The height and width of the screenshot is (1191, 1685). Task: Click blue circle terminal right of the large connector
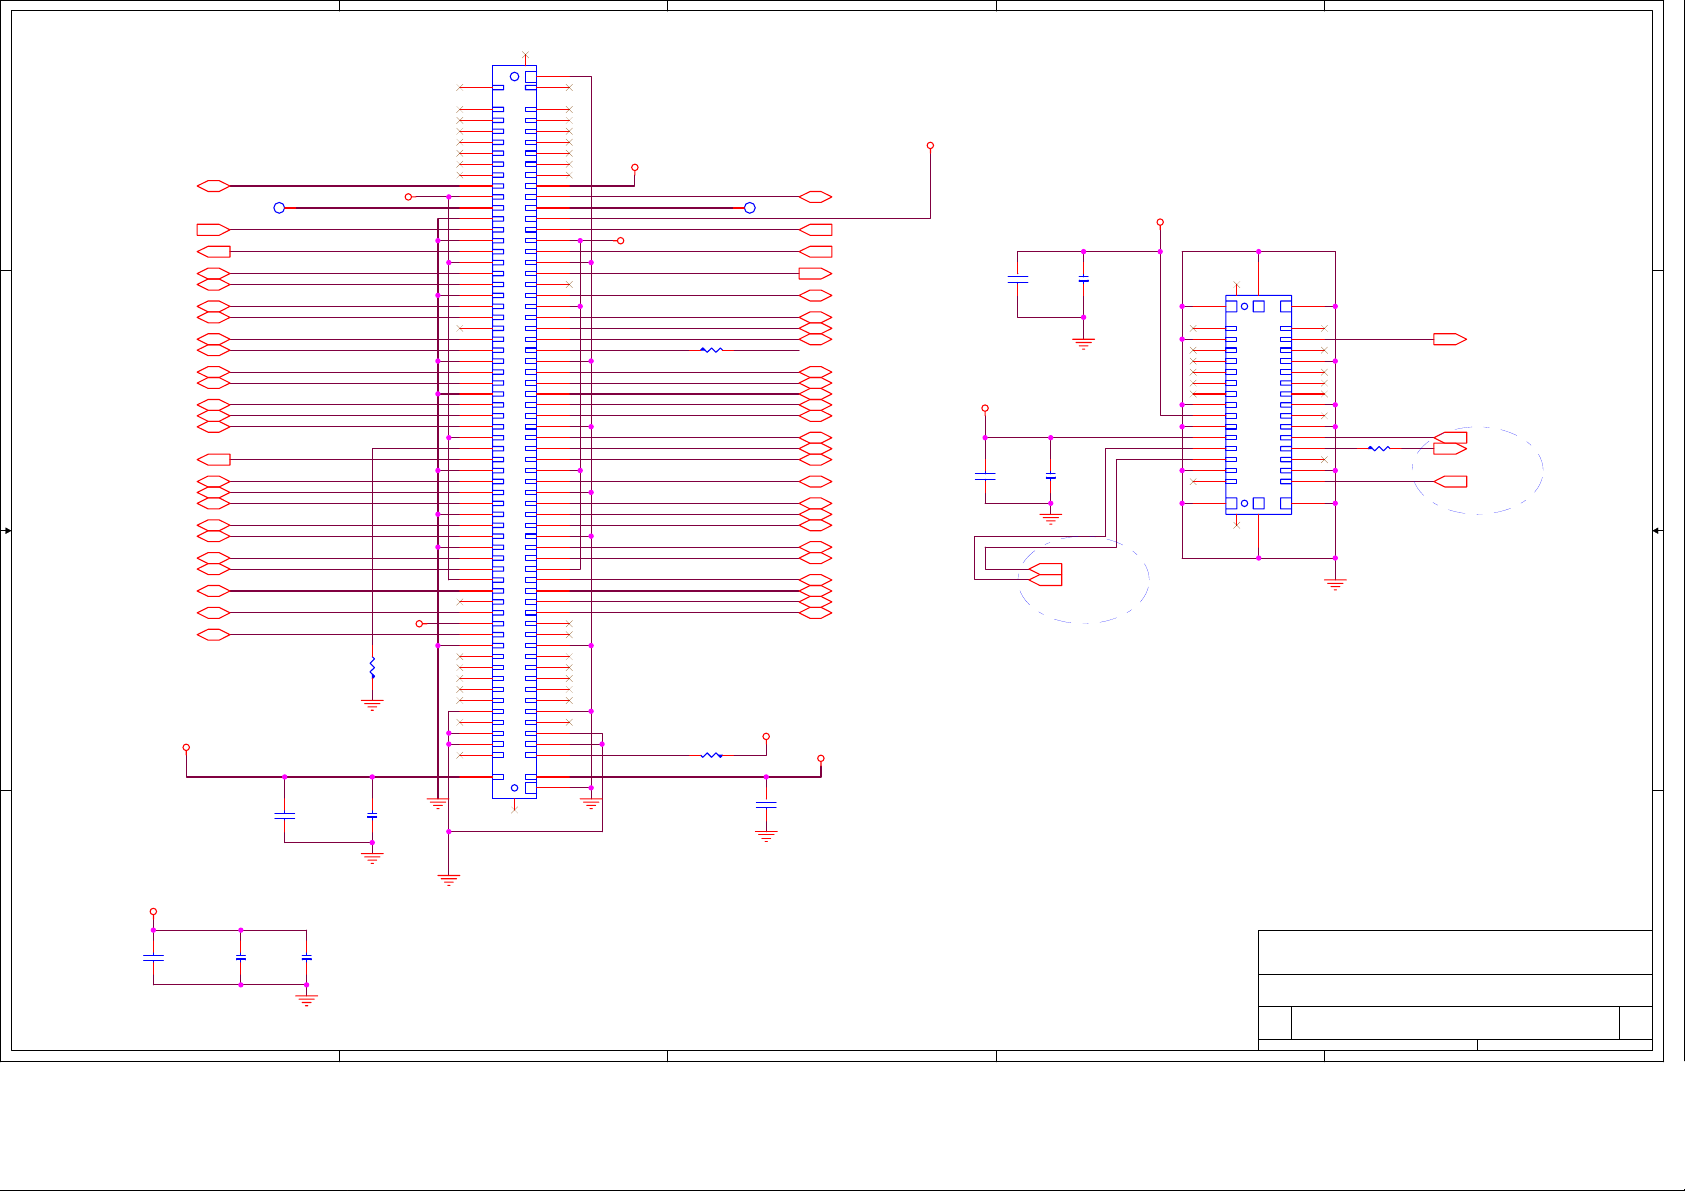(749, 208)
